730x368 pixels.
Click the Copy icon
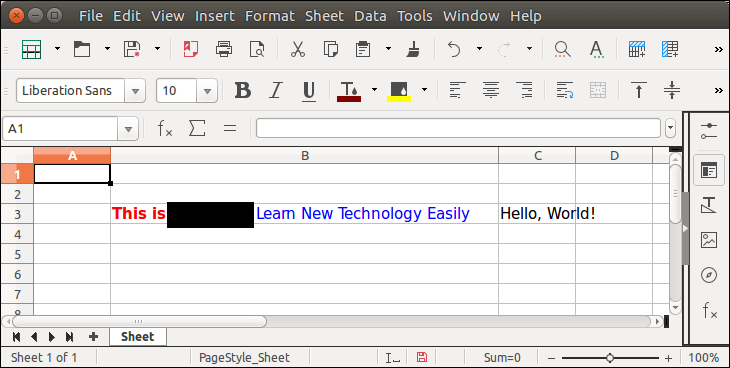(331, 49)
